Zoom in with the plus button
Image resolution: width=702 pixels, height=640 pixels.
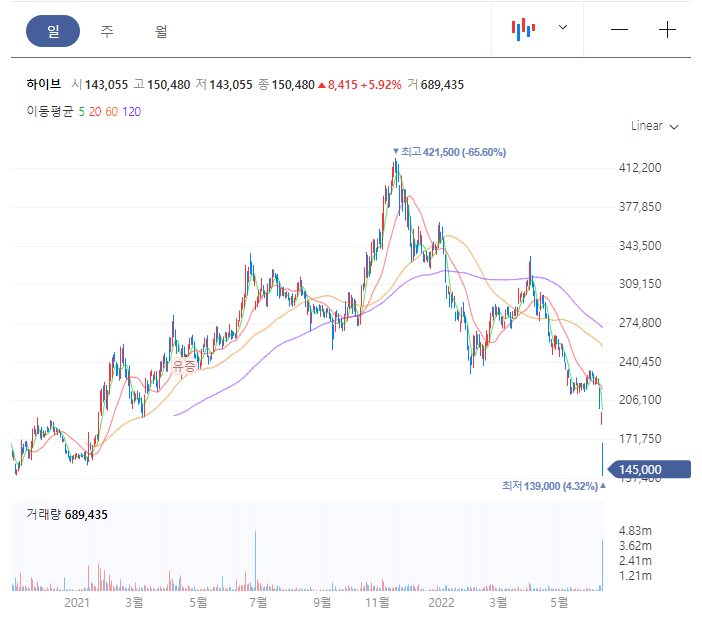667,30
